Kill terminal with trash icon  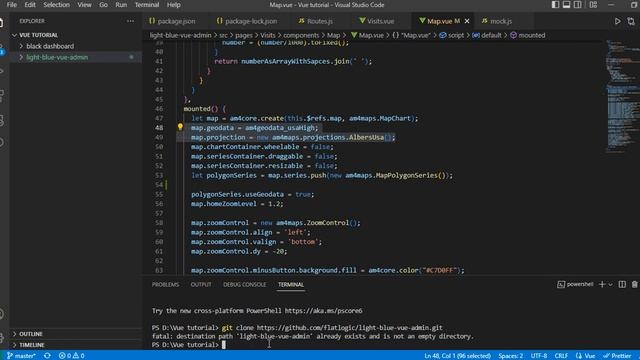[x=635, y=284]
